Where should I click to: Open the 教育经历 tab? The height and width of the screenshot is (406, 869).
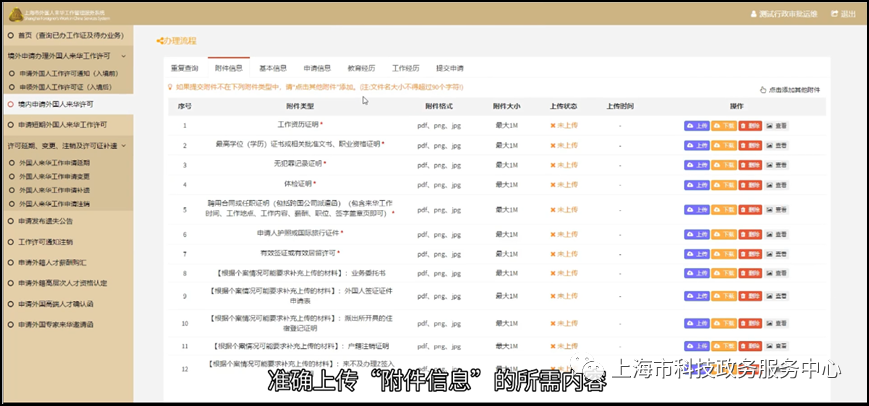pyautogui.click(x=361, y=69)
